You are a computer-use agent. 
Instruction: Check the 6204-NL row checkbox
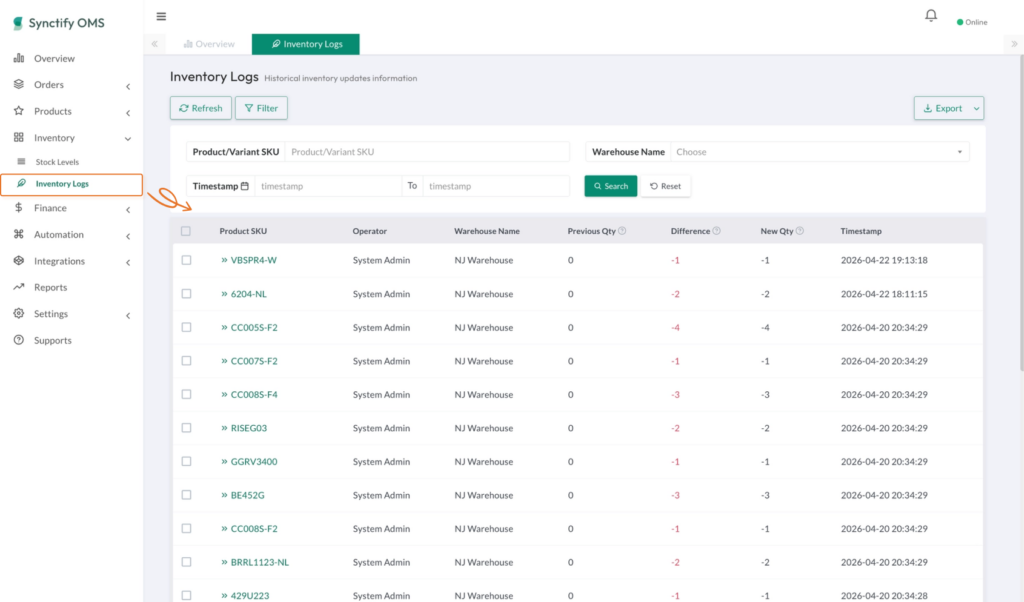[x=187, y=294]
